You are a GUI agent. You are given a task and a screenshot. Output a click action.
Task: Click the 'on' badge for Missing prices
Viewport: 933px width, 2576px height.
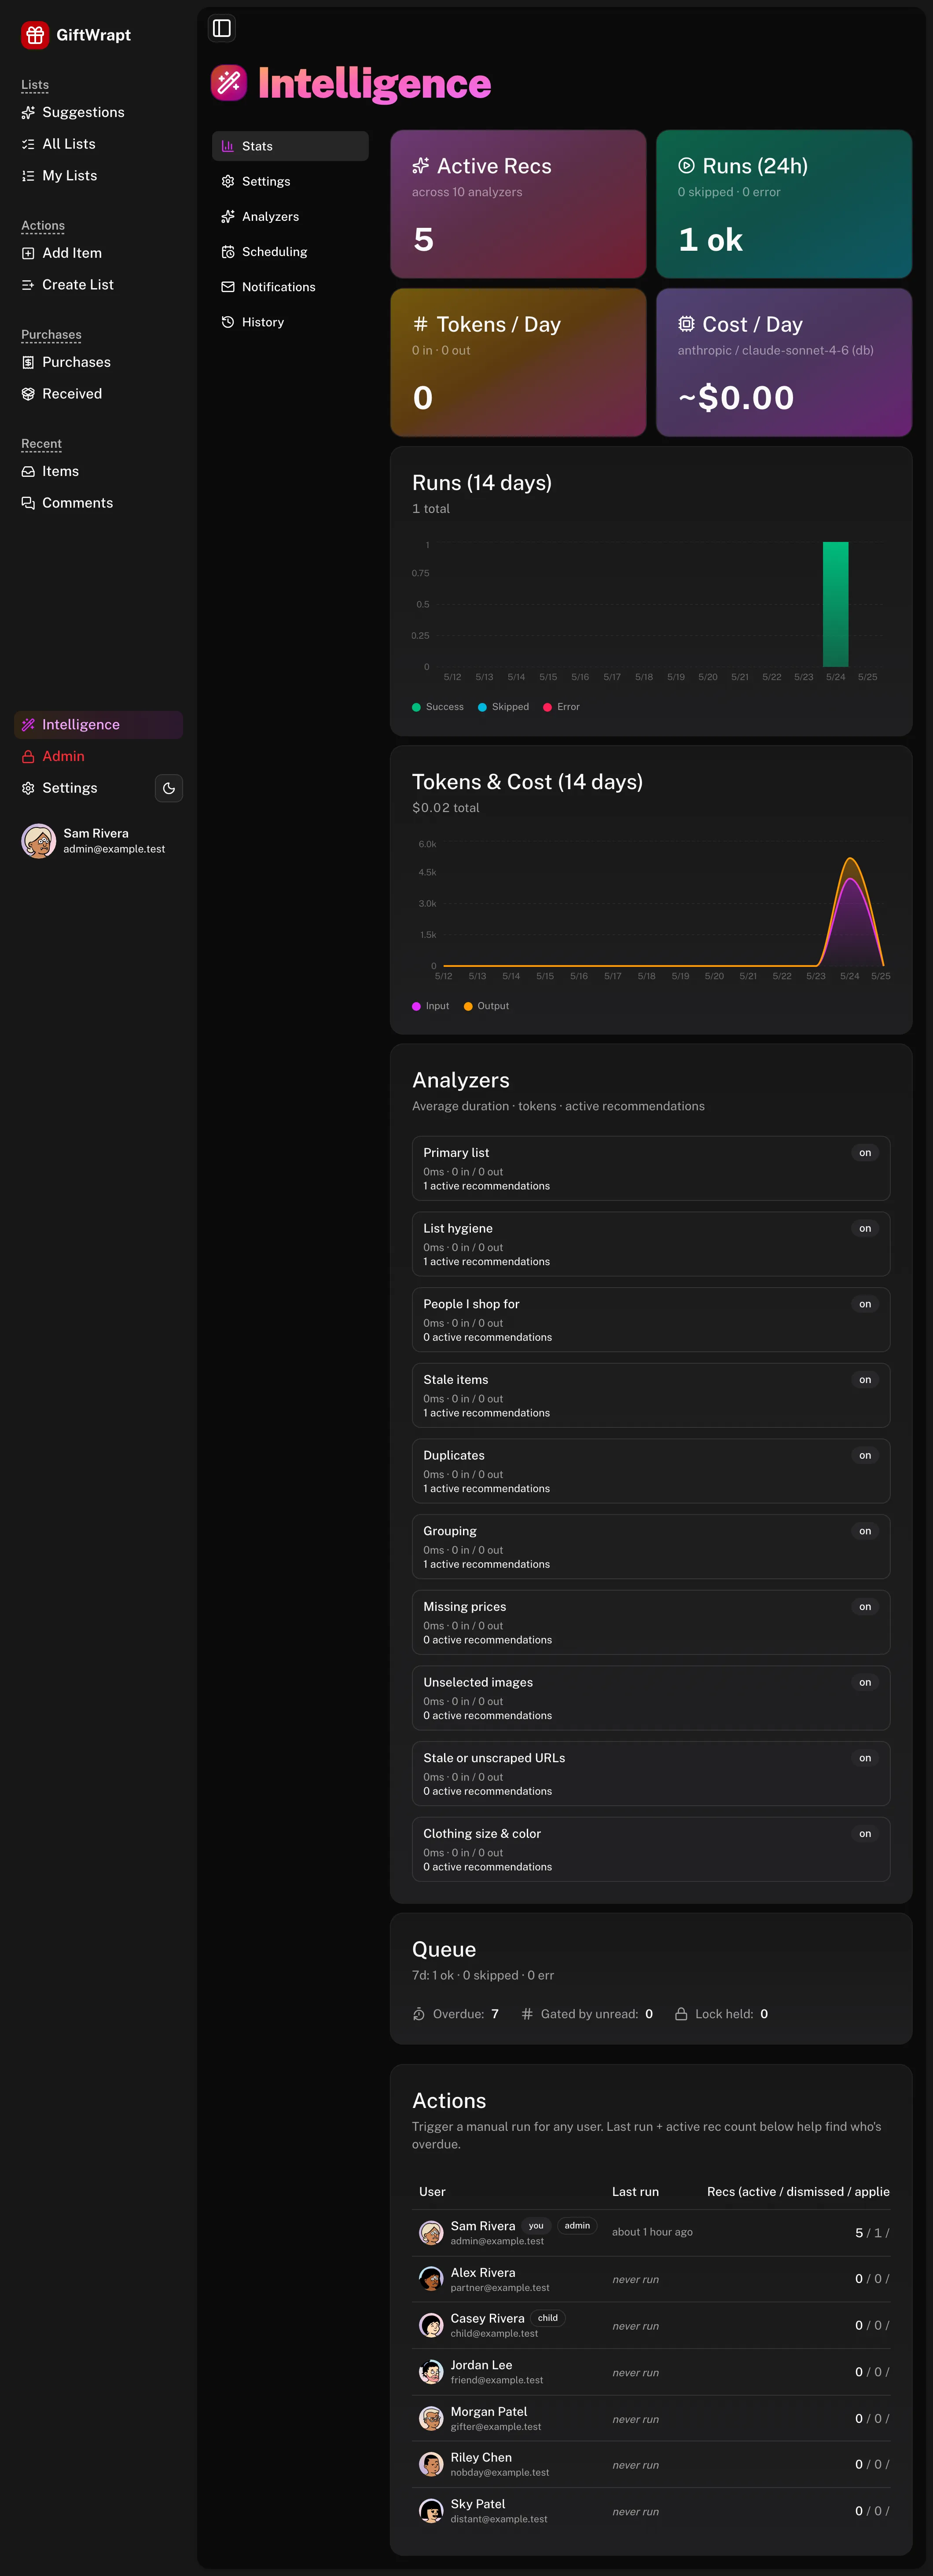pos(865,1607)
